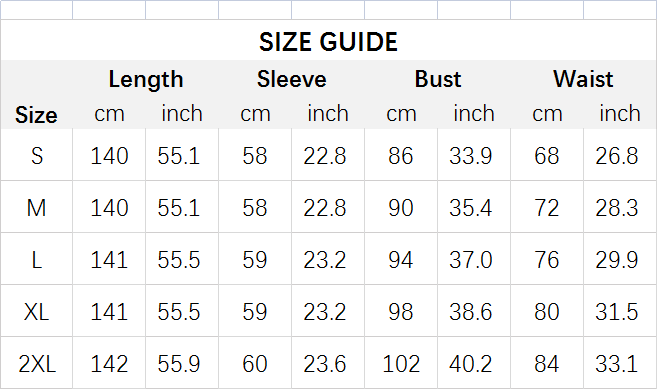Image resolution: width=657 pixels, height=390 pixels.
Task: Click the L size row label
Action: point(36,259)
